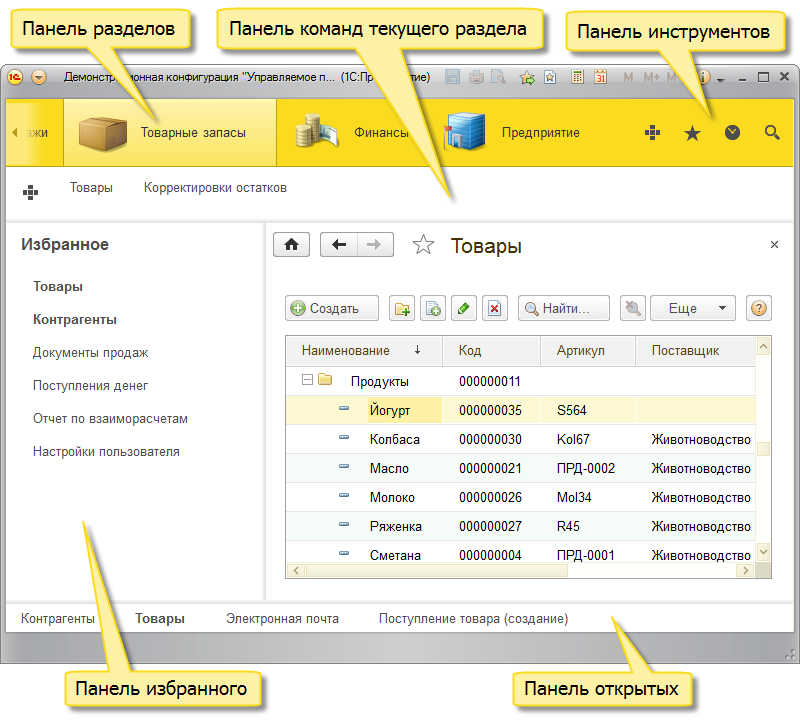
Task: Open the Еще dropdown menu
Action: pyautogui.click(x=693, y=308)
